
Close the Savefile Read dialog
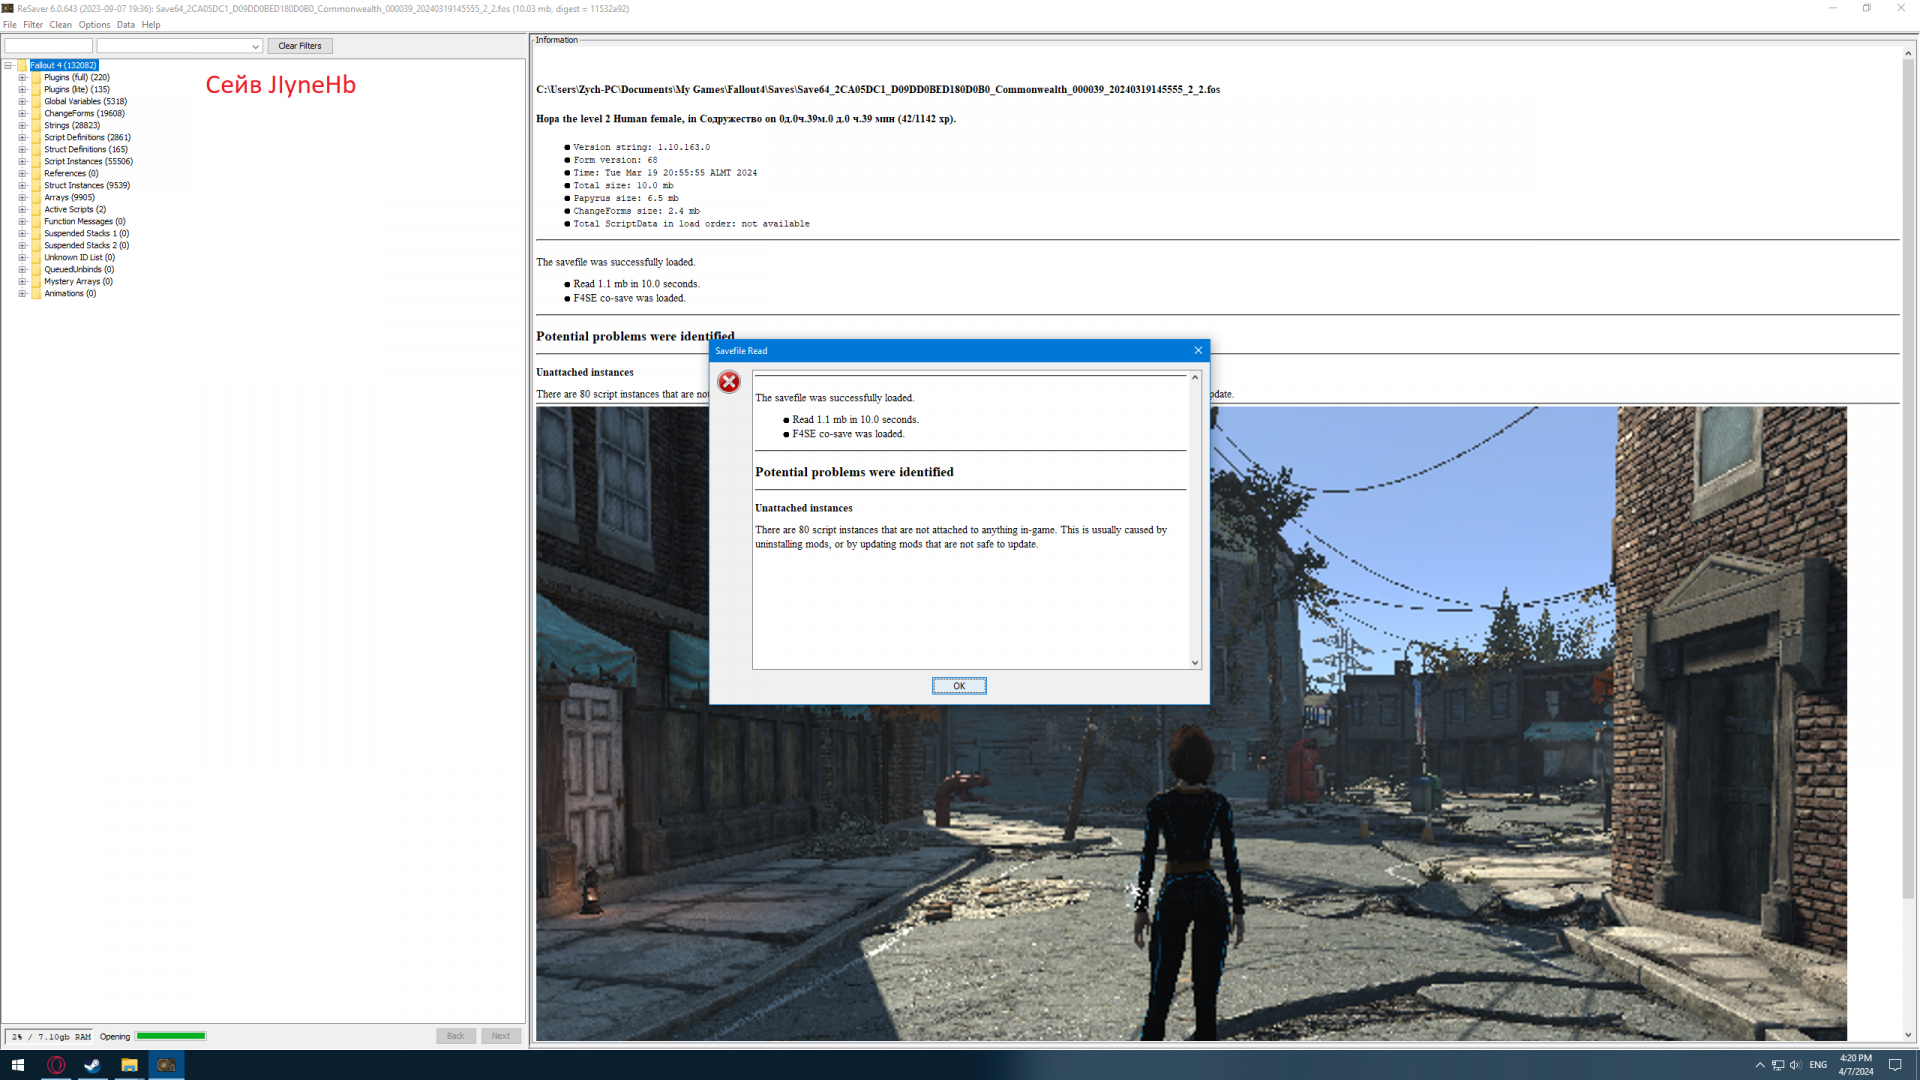pos(1198,351)
